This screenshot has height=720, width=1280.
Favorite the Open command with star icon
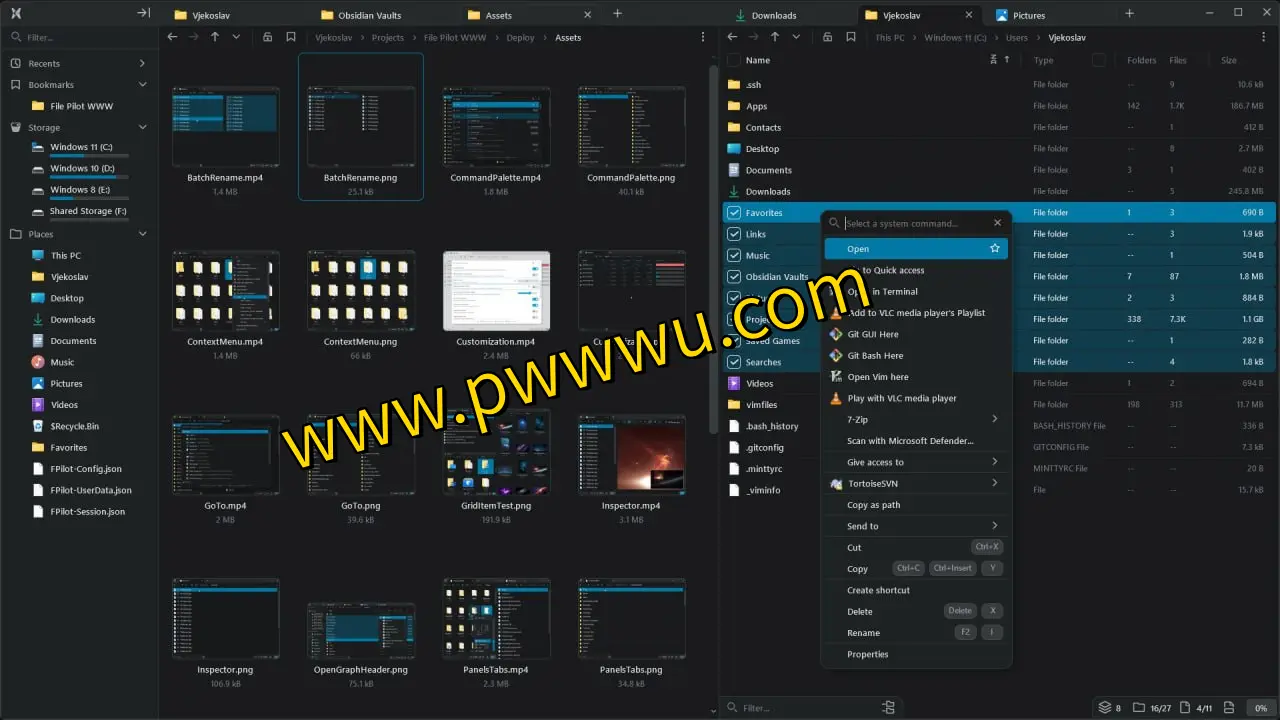994,249
